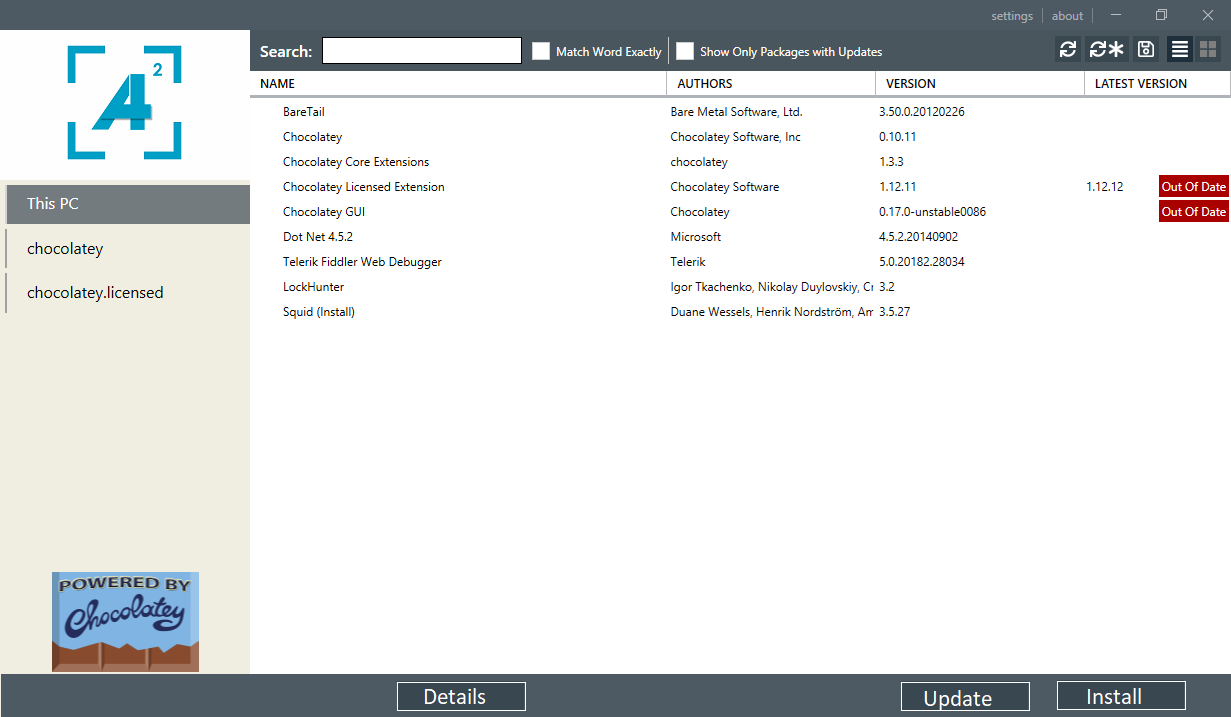Sort by VERSION column header
This screenshot has width=1231, height=717.
pyautogui.click(x=980, y=84)
